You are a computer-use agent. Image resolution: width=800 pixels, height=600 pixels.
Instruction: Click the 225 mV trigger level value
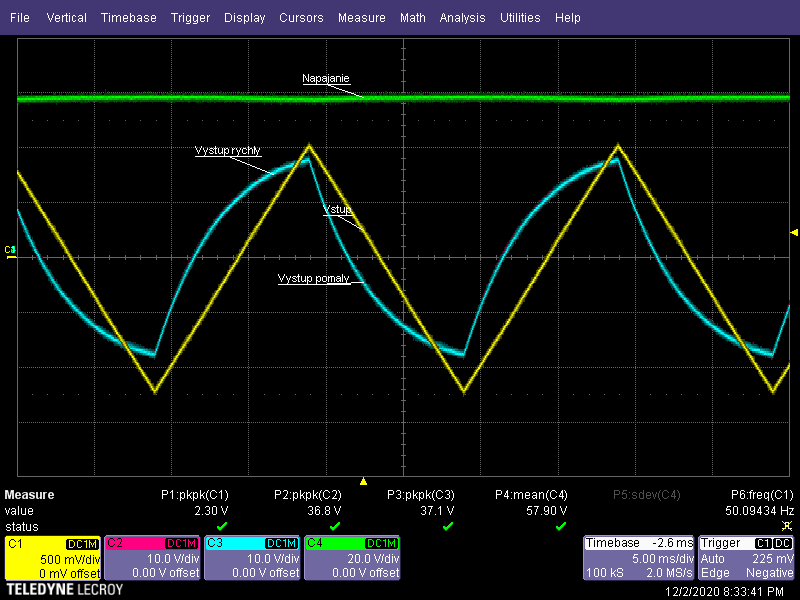point(772,559)
